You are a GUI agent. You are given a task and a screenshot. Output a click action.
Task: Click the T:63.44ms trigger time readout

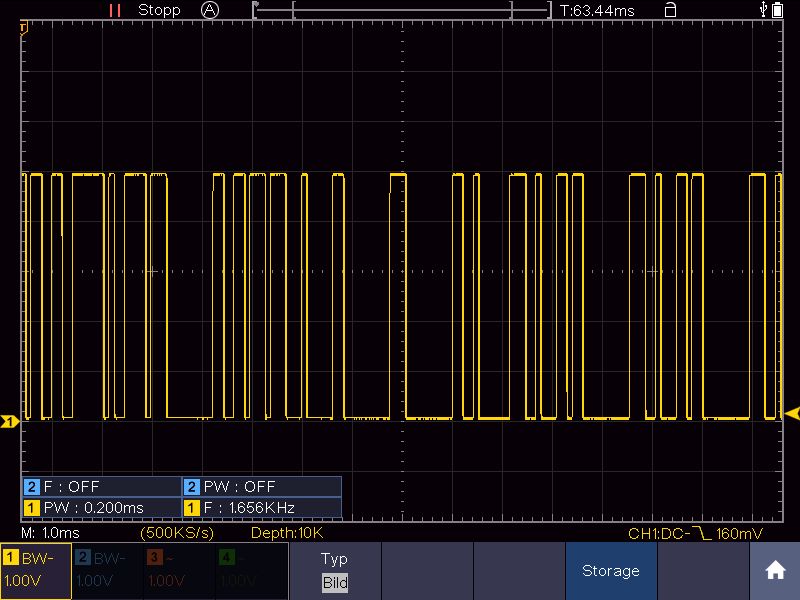coord(597,11)
